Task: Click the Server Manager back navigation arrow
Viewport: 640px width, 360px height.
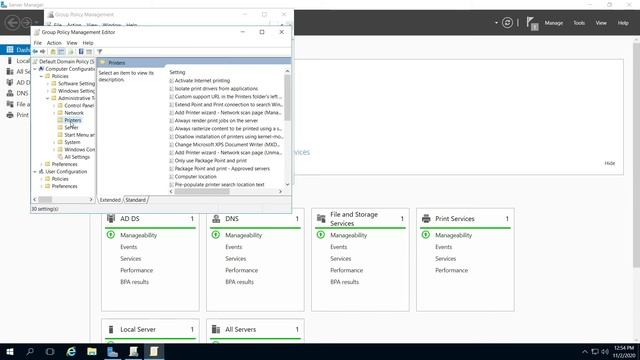Action: (12, 22)
